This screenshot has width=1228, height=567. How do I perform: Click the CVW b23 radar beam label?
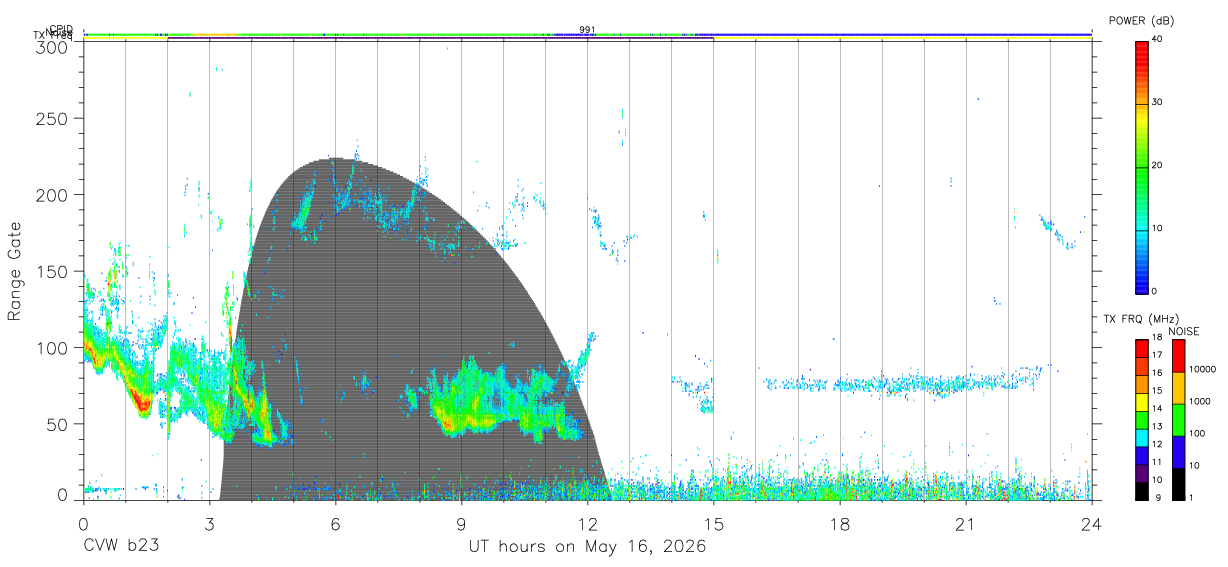point(120,547)
